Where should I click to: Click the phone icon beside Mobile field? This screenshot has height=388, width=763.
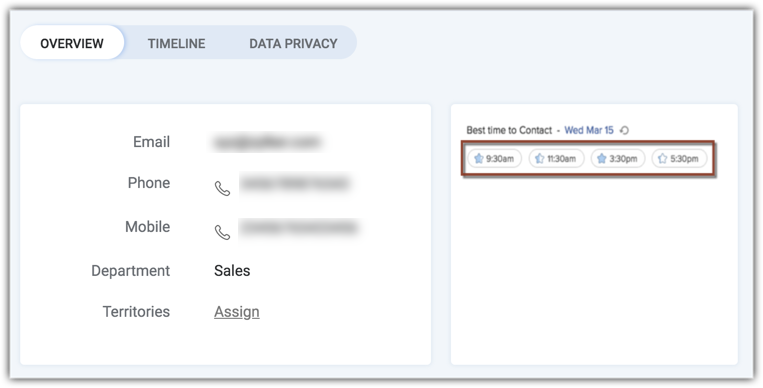[222, 233]
